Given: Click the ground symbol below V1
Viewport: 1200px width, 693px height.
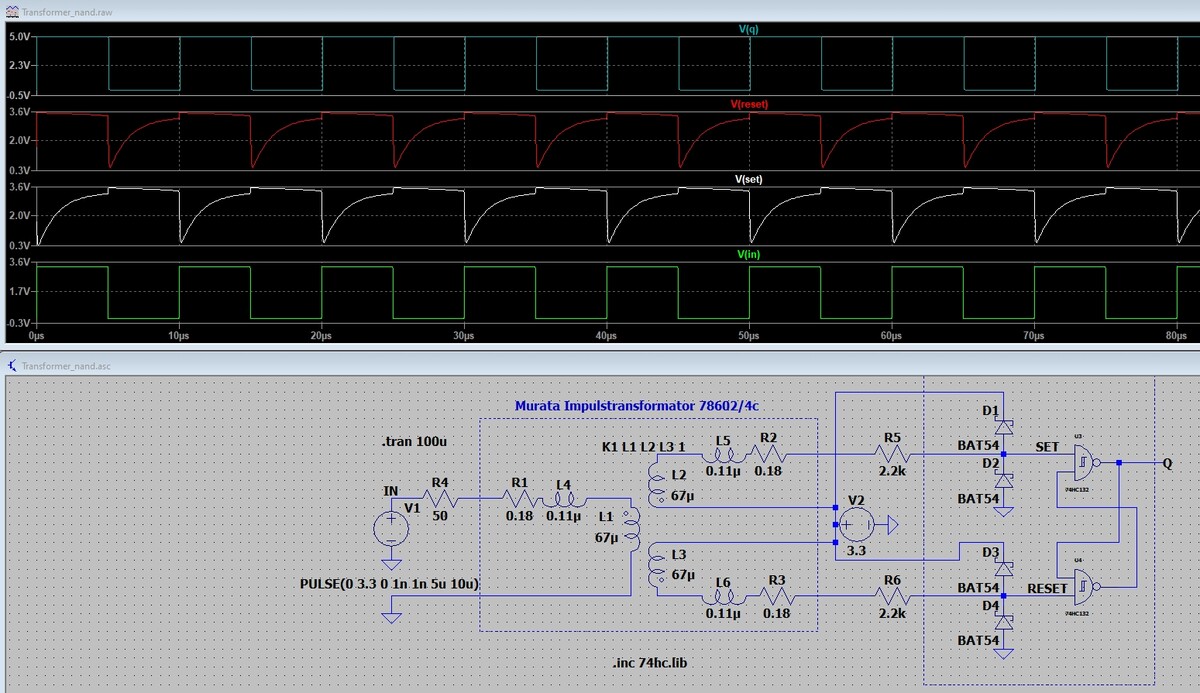Looking at the screenshot, I should (391, 564).
